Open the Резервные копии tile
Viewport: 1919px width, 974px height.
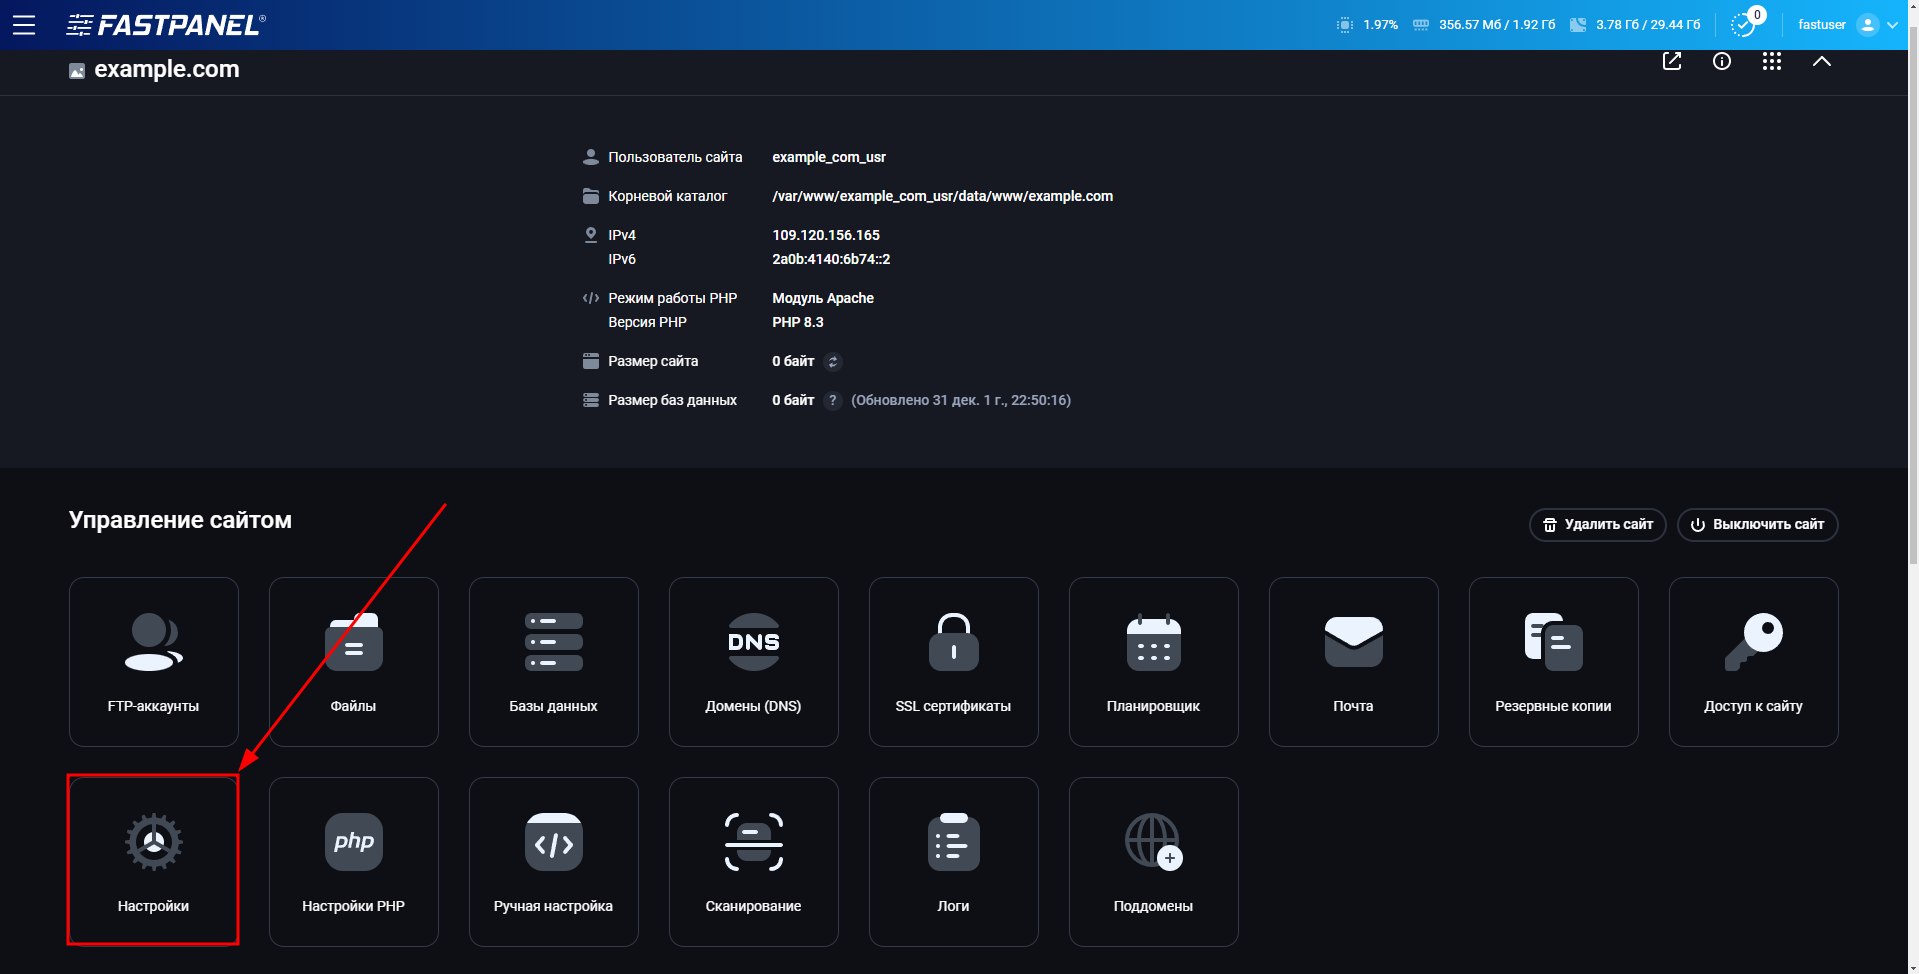[1553, 661]
